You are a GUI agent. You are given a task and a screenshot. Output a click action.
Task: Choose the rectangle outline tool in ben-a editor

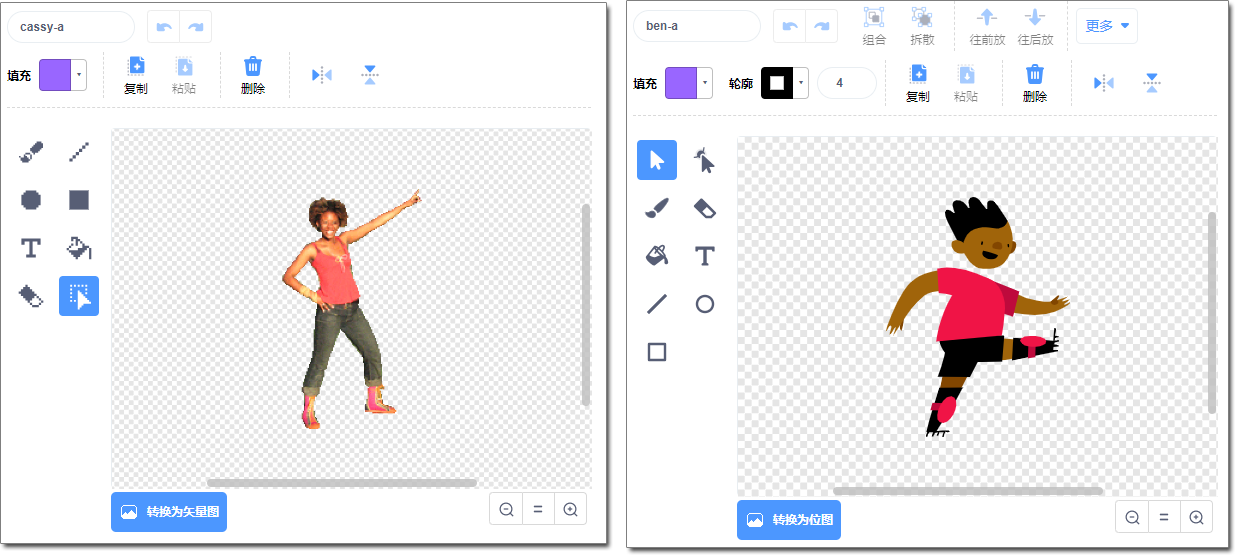(x=657, y=352)
